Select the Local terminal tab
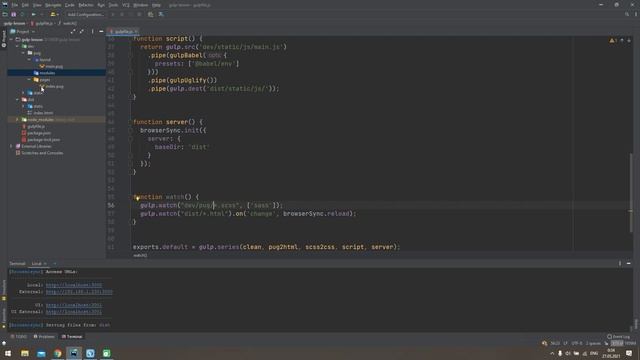This screenshot has height=360, width=640. [37, 264]
